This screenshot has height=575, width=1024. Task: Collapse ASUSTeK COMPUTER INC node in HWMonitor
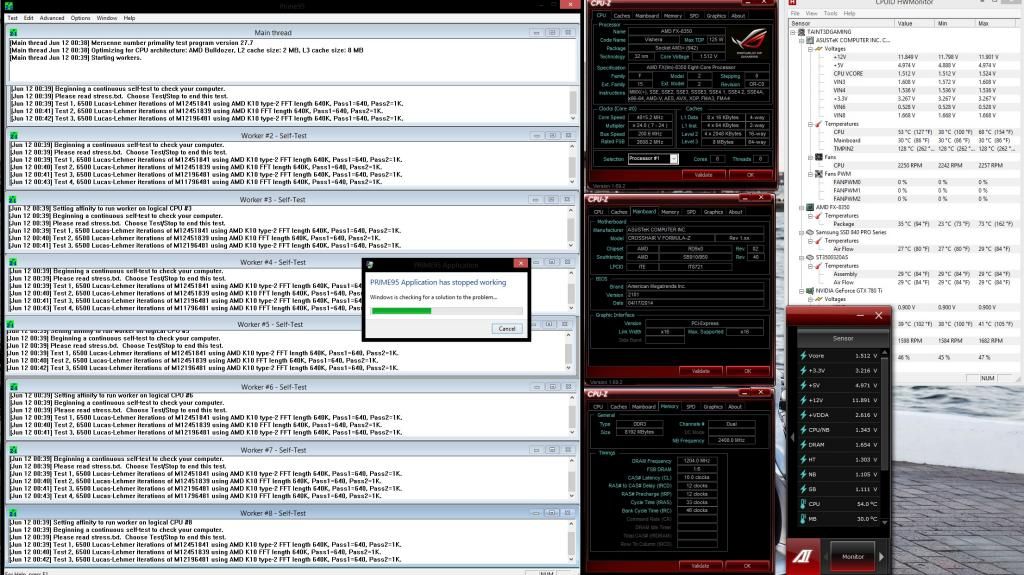pyautogui.click(x=801, y=40)
